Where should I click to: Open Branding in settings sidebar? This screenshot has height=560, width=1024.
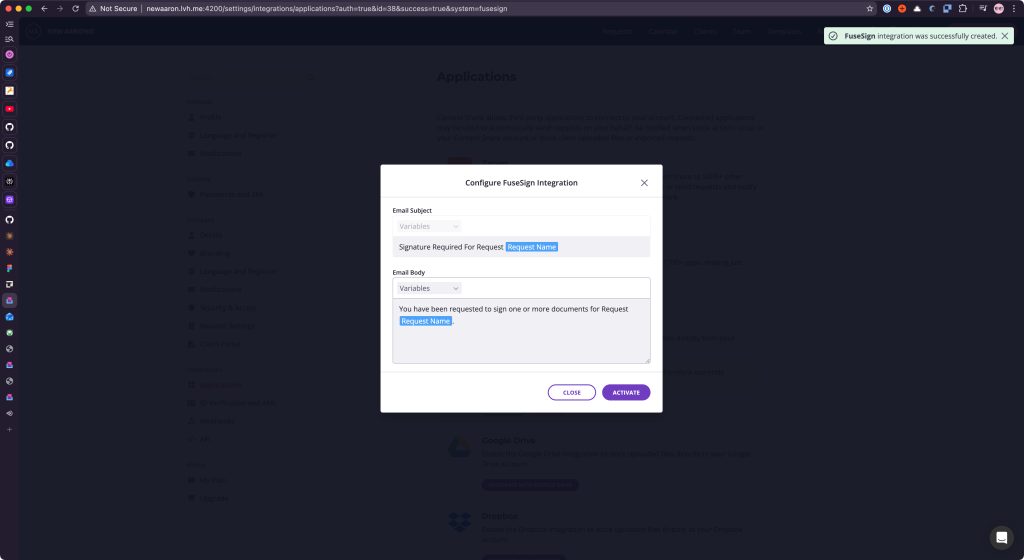point(214,253)
